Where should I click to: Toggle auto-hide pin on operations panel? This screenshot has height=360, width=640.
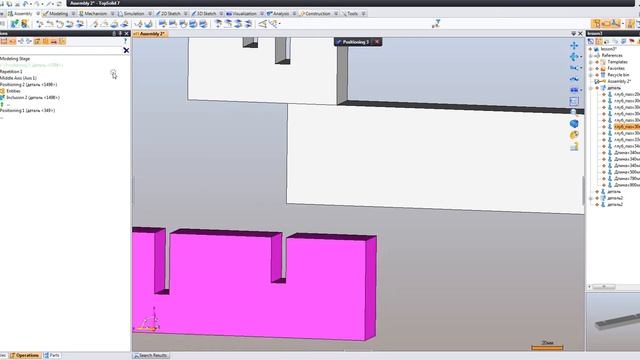[120, 33]
